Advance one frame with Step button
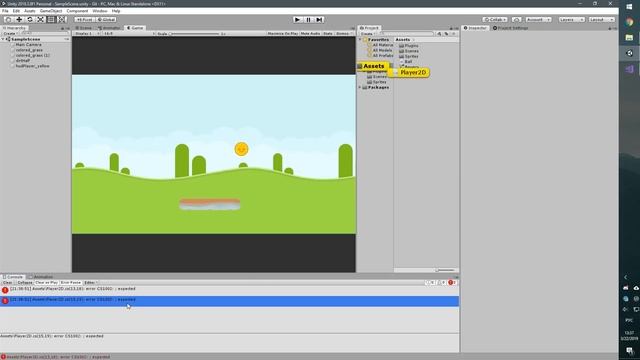This screenshot has height=360, width=640. (x=320, y=20)
